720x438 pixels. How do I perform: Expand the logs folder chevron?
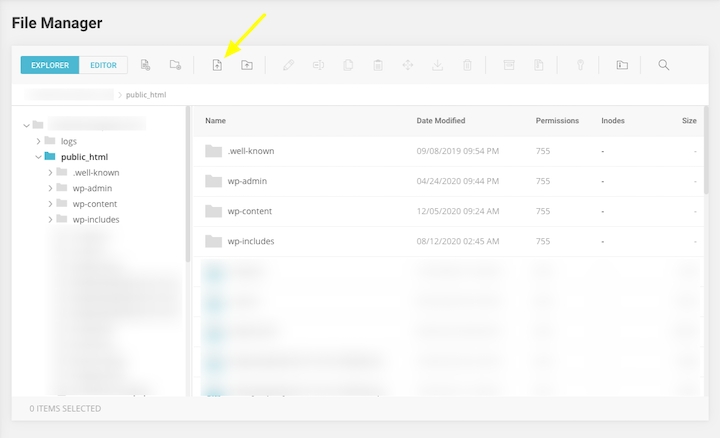pyautogui.click(x=39, y=141)
